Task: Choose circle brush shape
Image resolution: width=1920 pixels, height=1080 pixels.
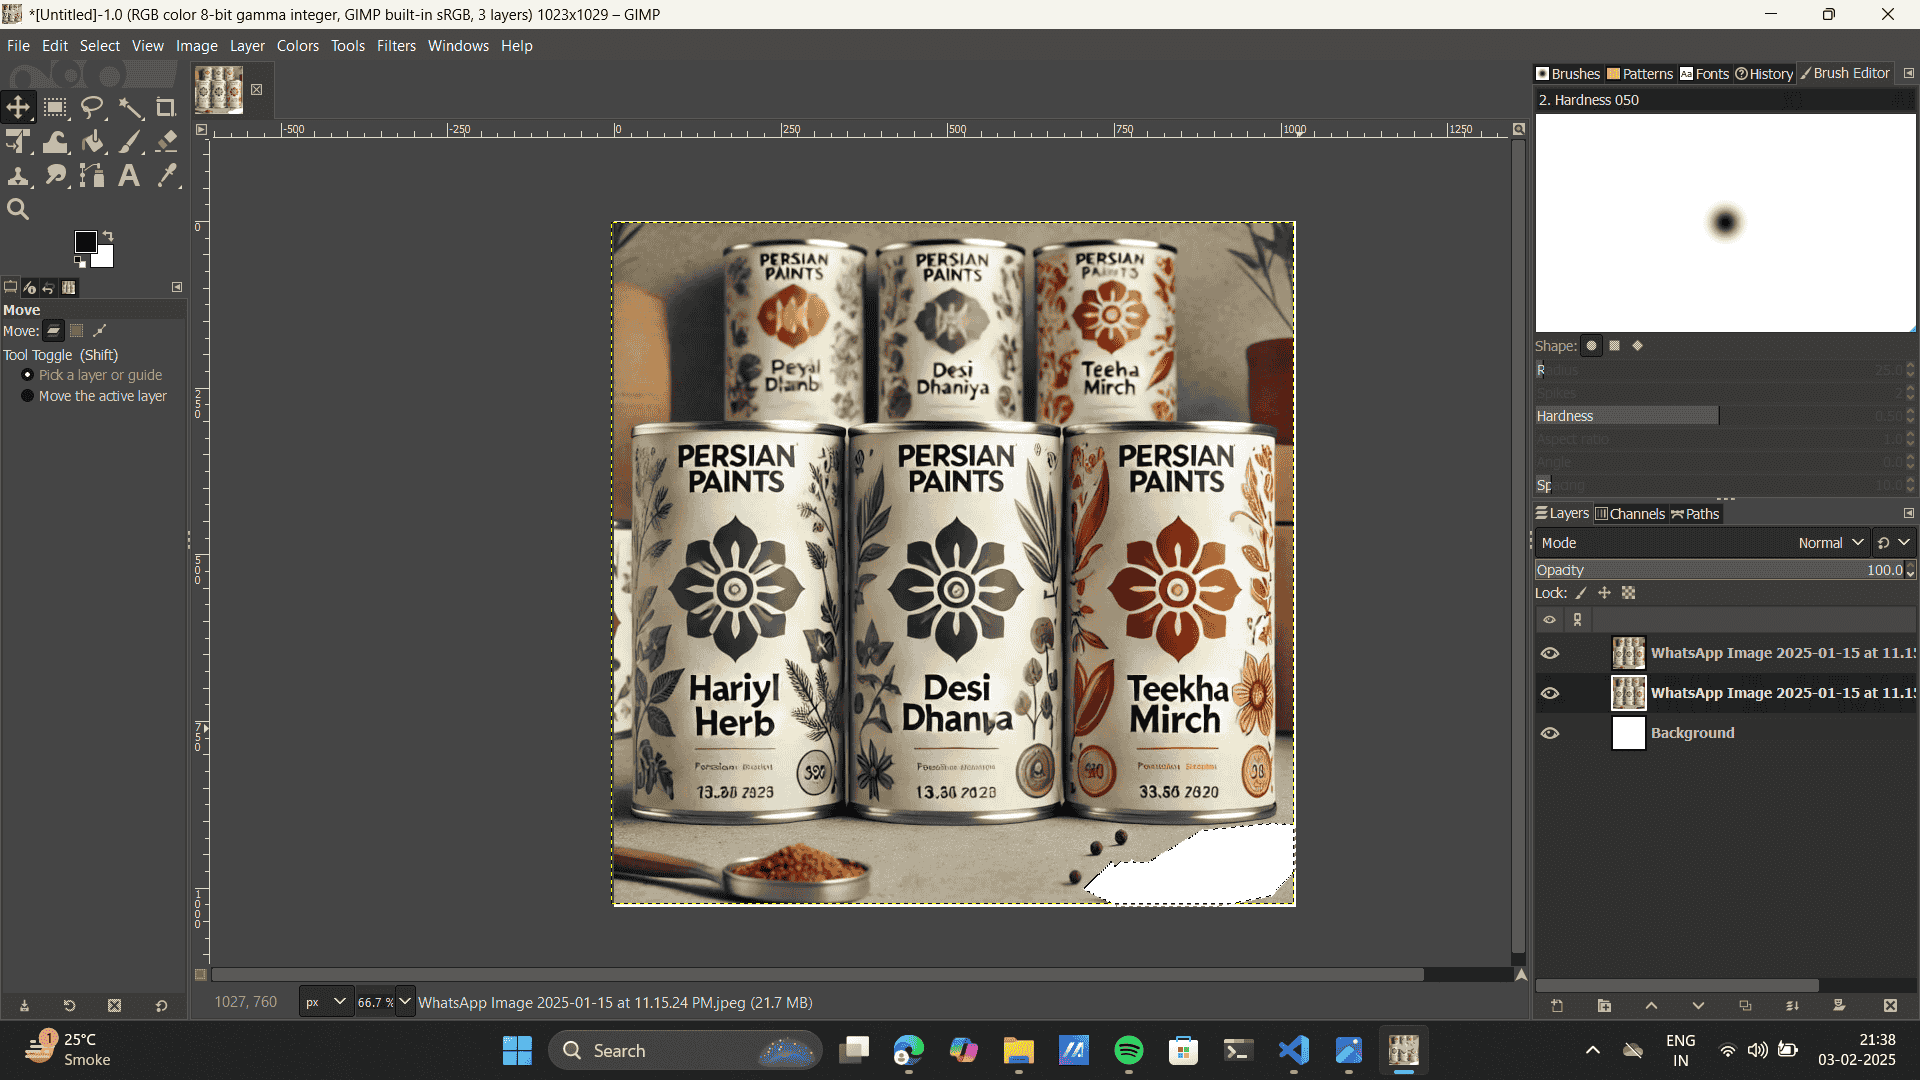Action: coord(1591,346)
